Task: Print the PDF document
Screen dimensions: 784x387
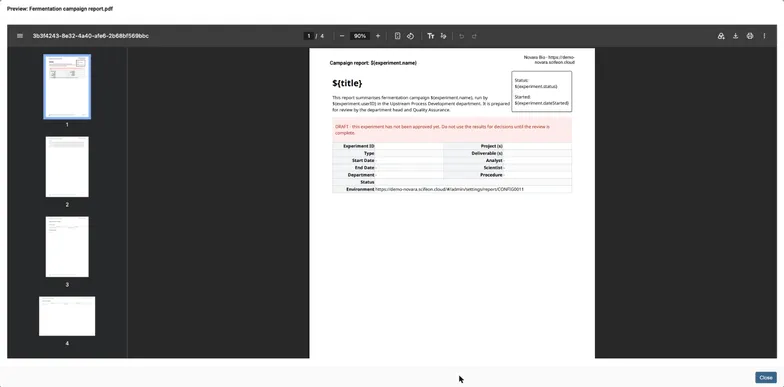Action: coord(750,36)
